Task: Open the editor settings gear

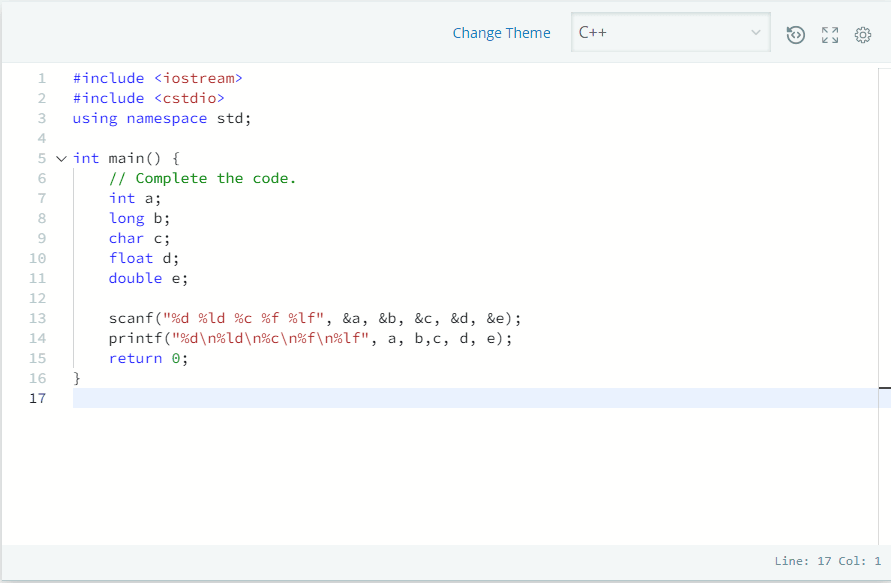Action: [862, 34]
